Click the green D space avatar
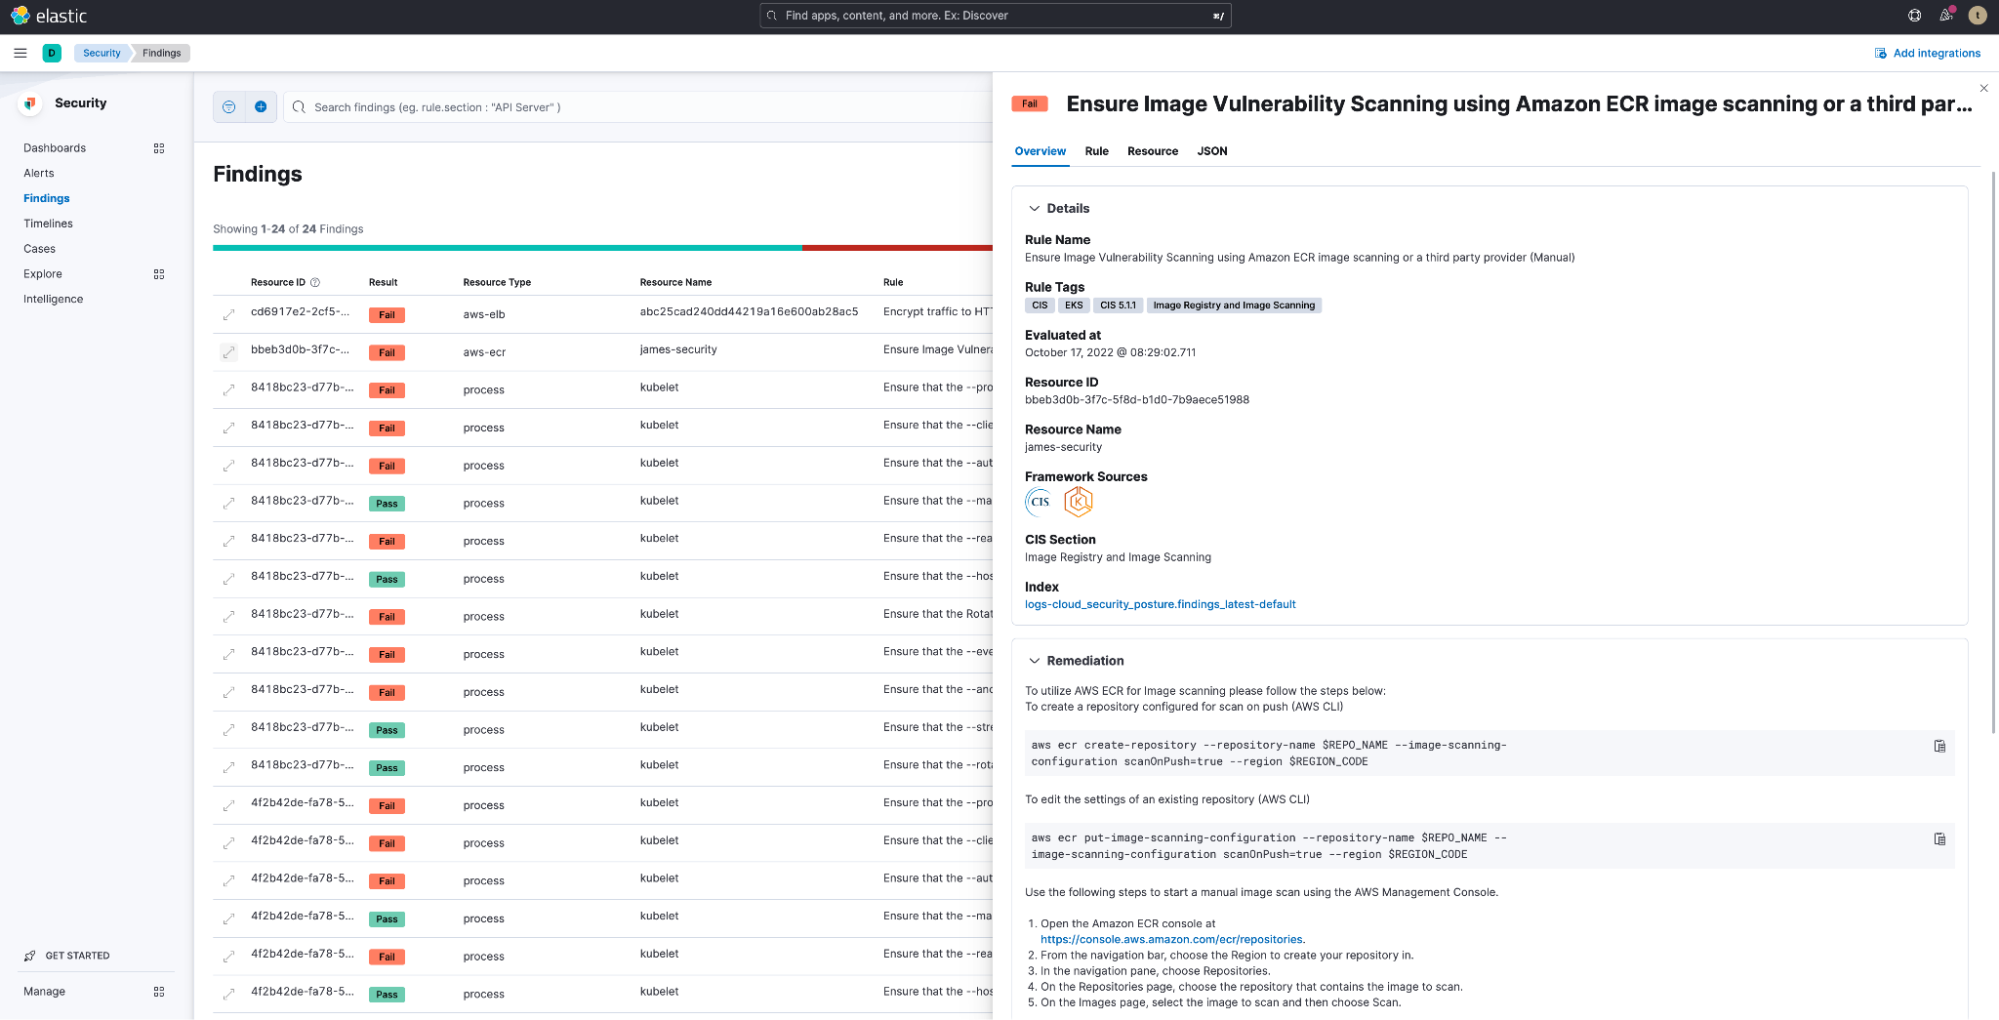Image resolution: width=1999 pixels, height=1020 pixels. (x=52, y=53)
